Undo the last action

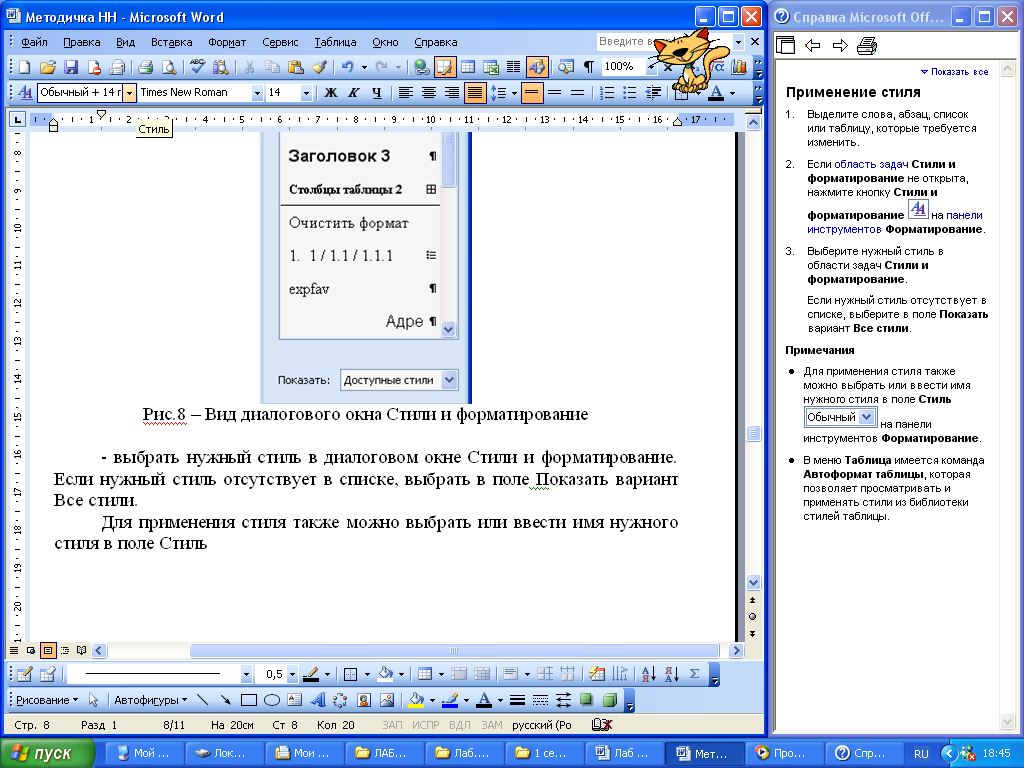[x=347, y=67]
